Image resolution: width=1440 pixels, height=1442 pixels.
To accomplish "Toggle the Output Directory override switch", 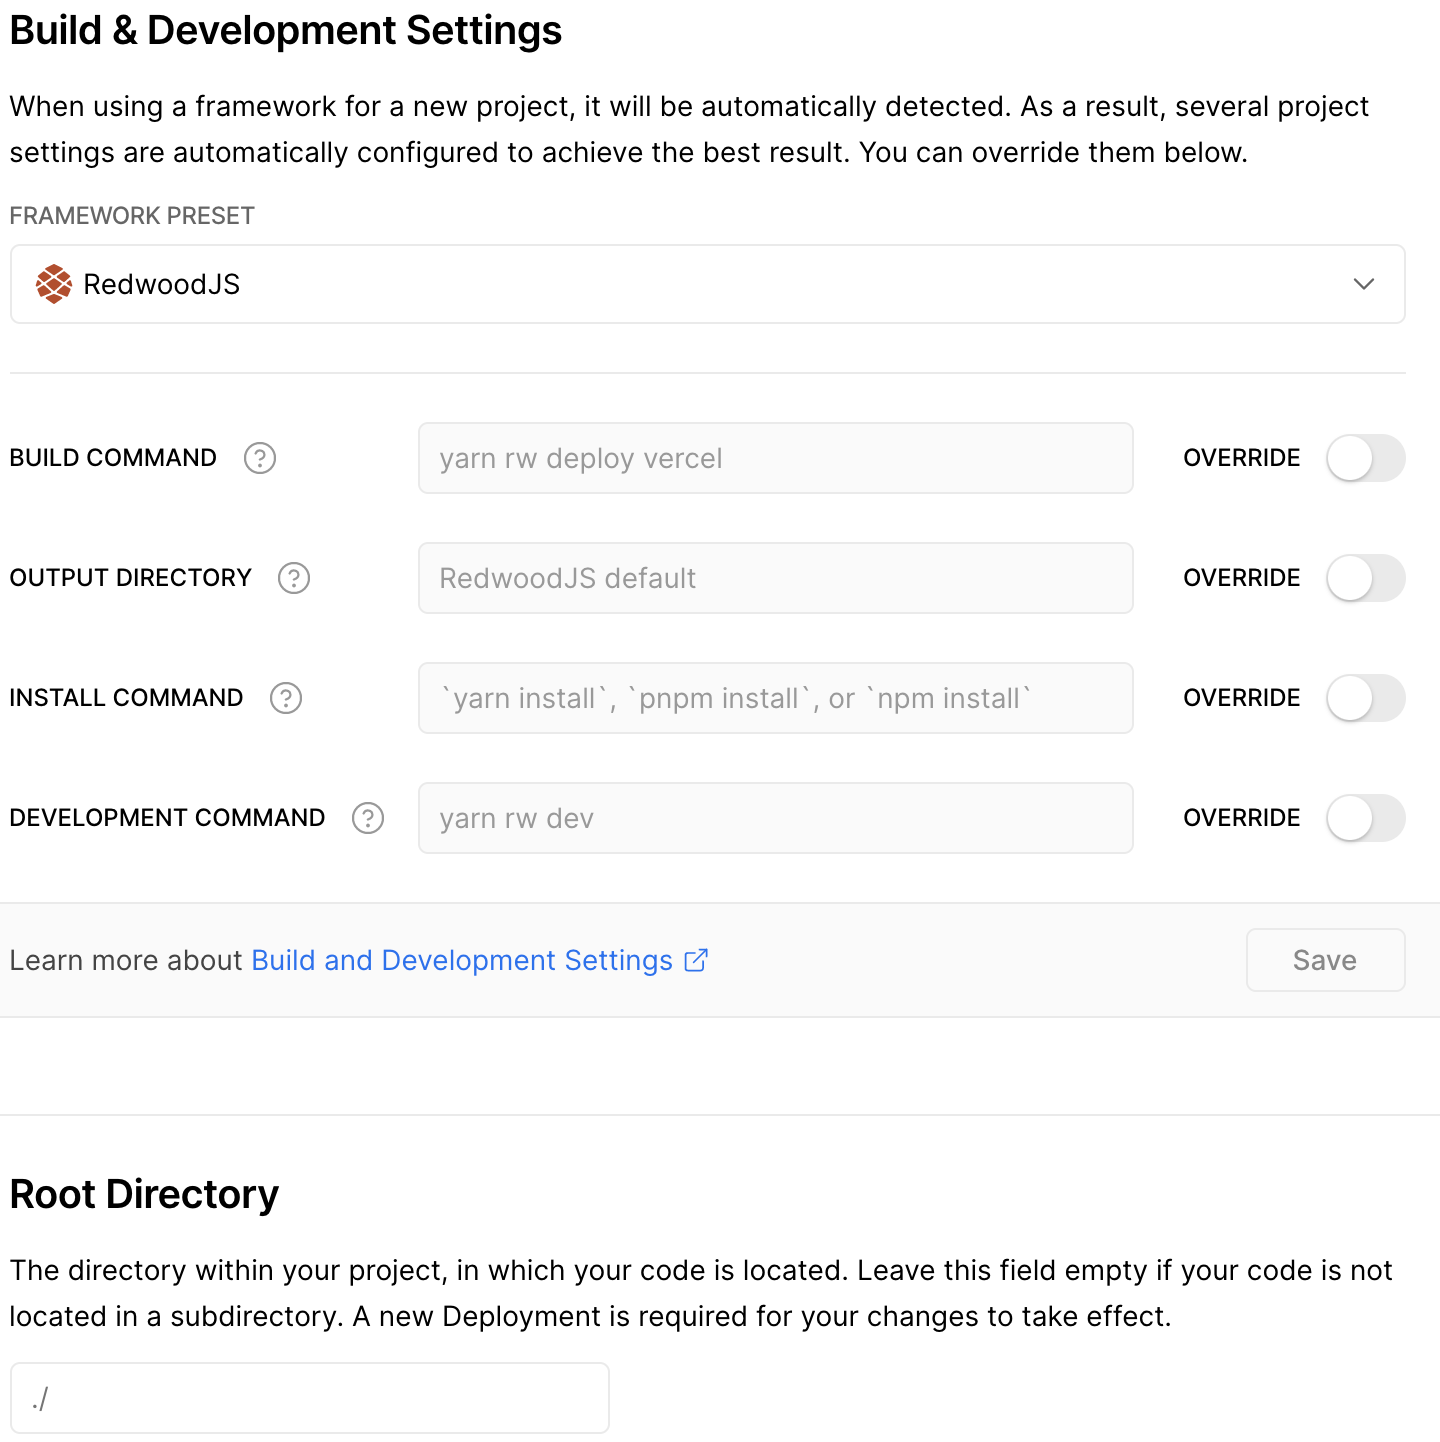I will pos(1365,578).
